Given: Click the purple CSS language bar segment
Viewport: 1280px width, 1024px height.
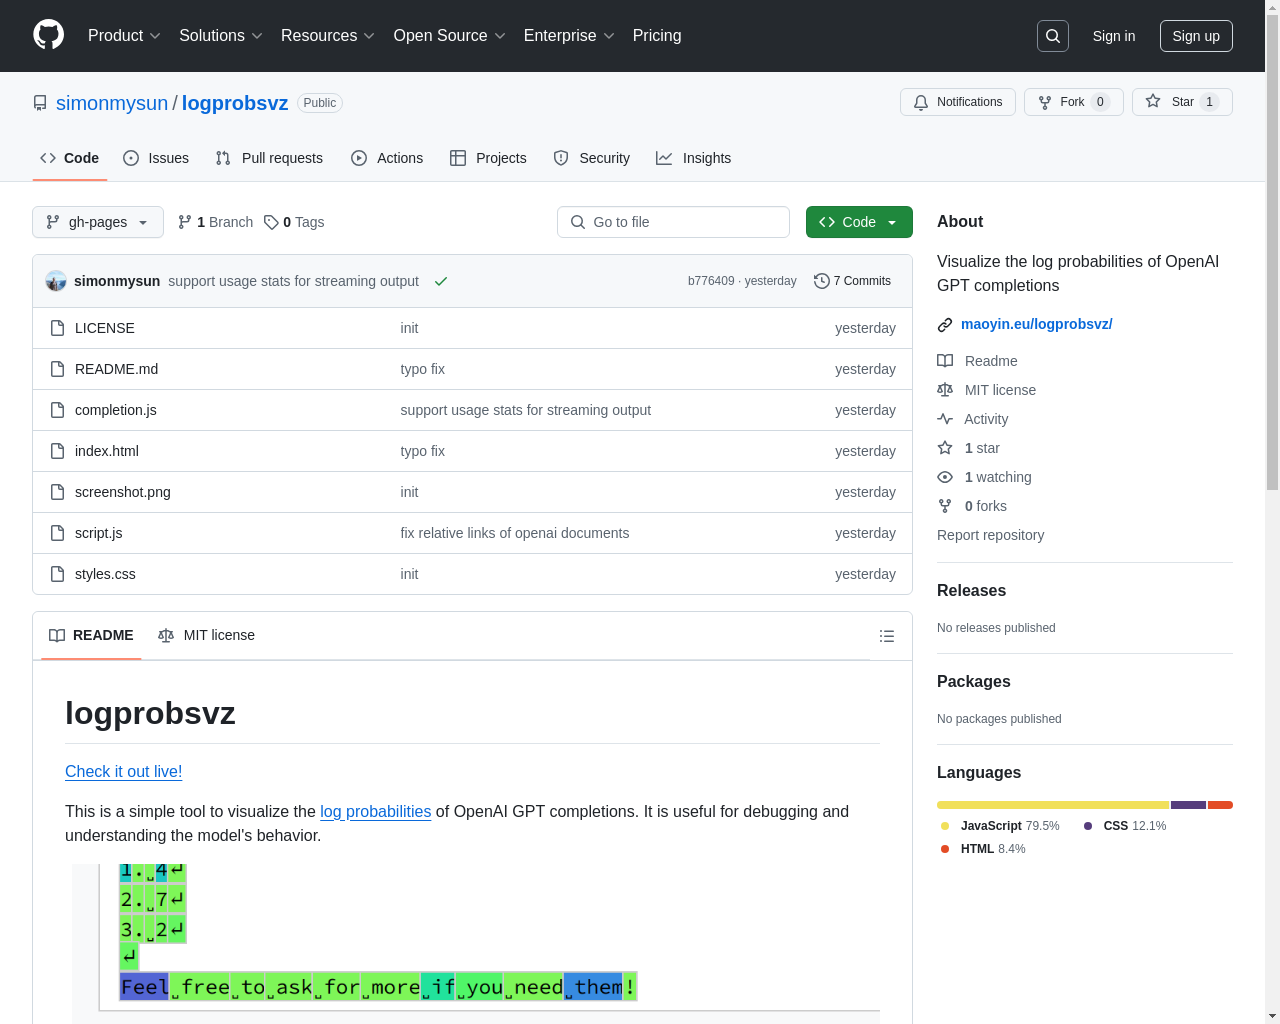Looking at the screenshot, I should tap(1189, 805).
